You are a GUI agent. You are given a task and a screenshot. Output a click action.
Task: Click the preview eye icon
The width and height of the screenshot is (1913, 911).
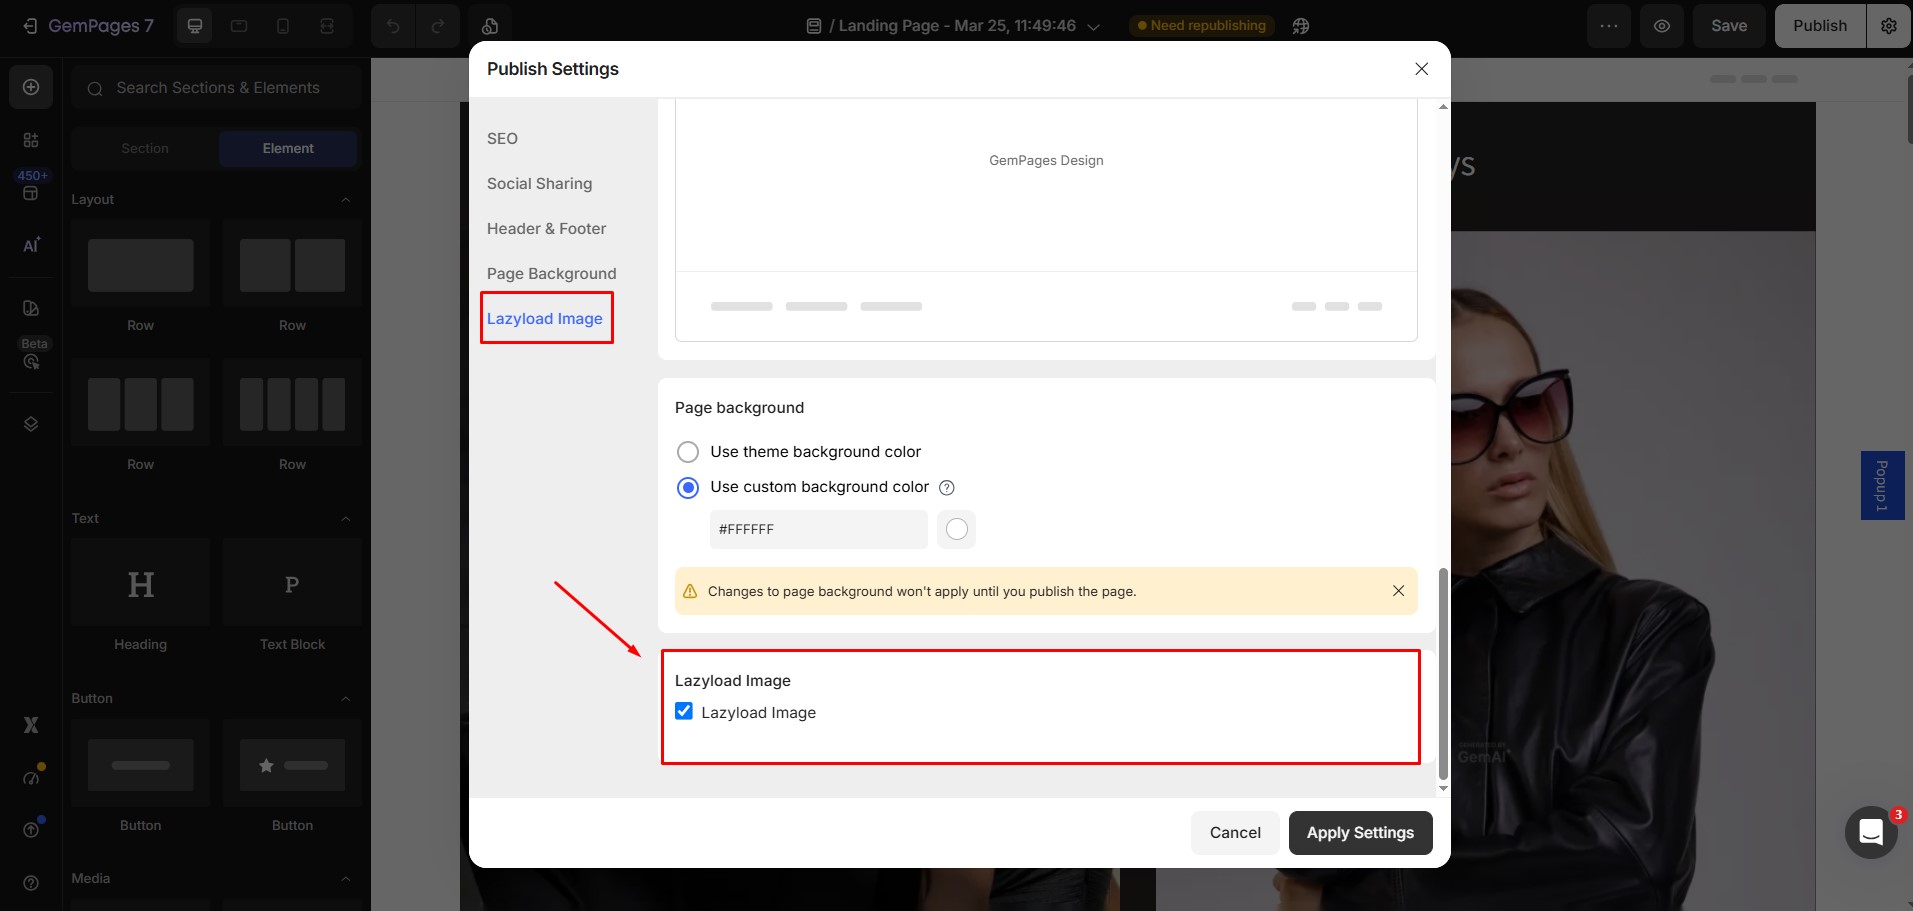1662,26
